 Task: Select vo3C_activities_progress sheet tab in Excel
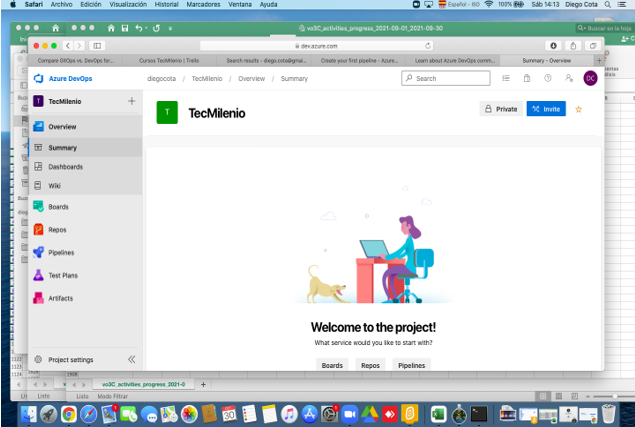click(x=143, y=384)
